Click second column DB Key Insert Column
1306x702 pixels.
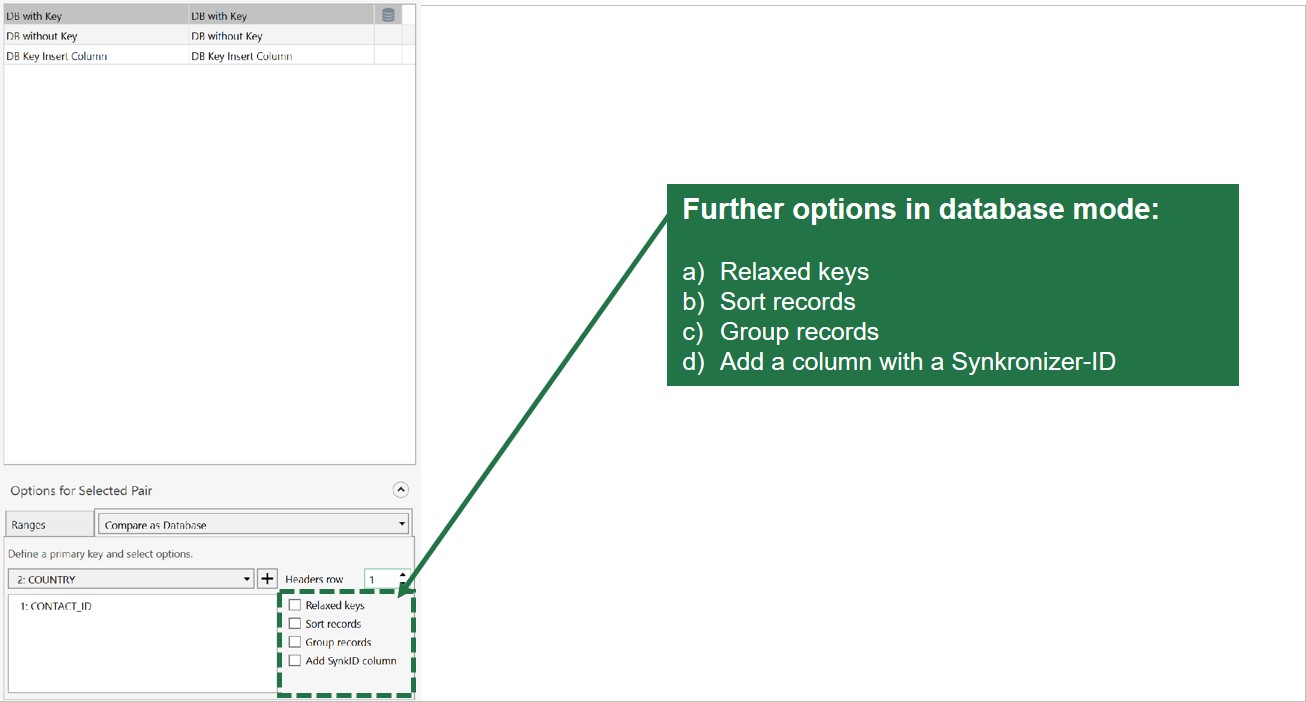pyautogui.click(x=242, y=56)
